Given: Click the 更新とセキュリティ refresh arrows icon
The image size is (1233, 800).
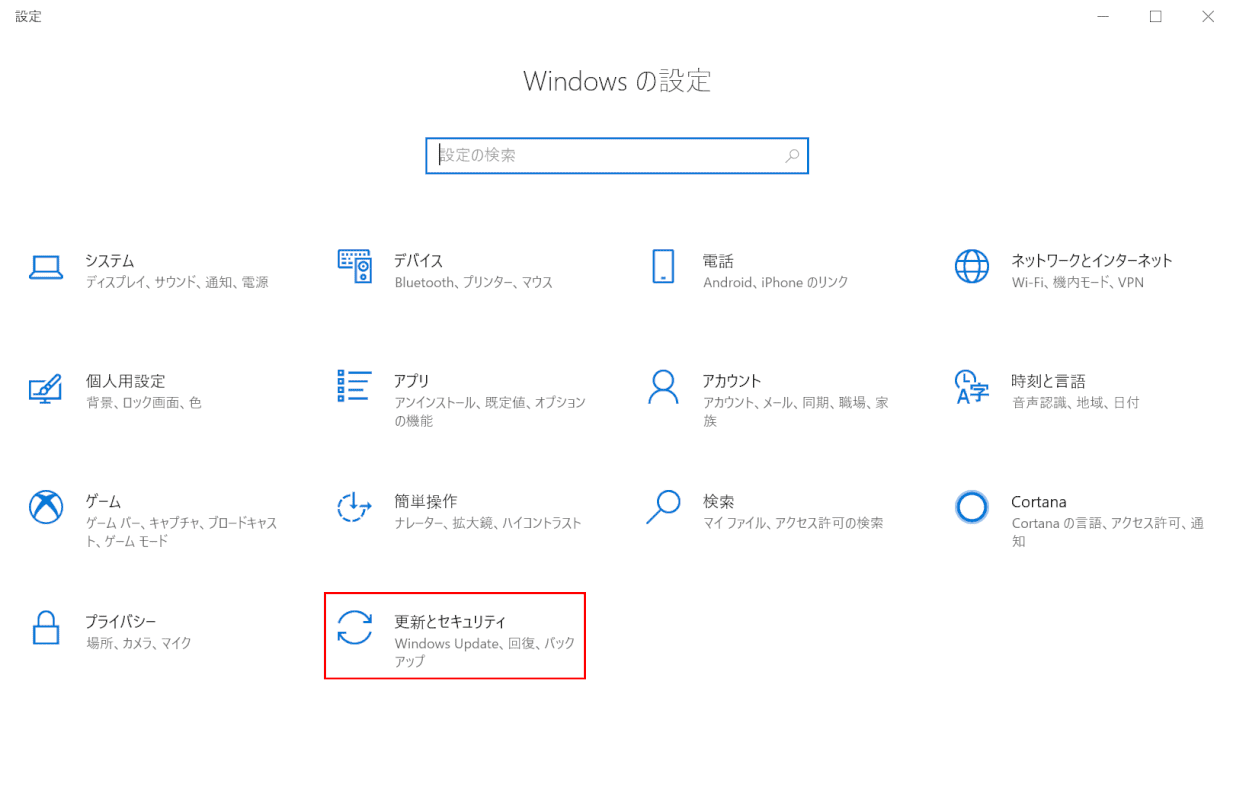Looking at the screenshot, I should (355, 628).
